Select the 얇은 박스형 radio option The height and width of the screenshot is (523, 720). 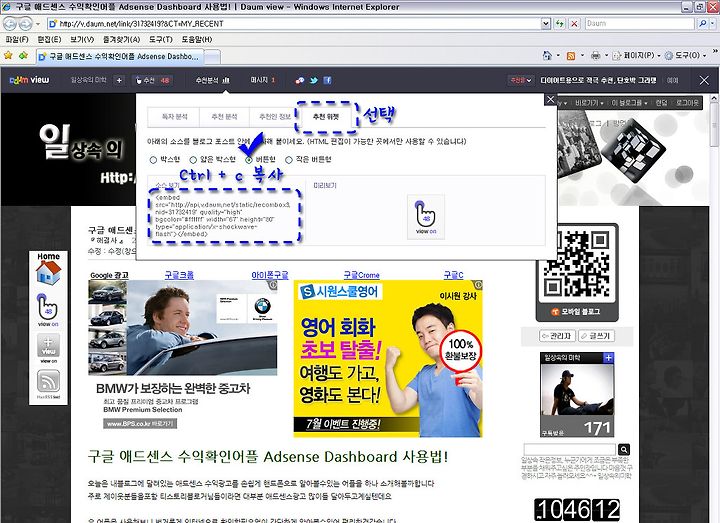(x=193, y=160)
